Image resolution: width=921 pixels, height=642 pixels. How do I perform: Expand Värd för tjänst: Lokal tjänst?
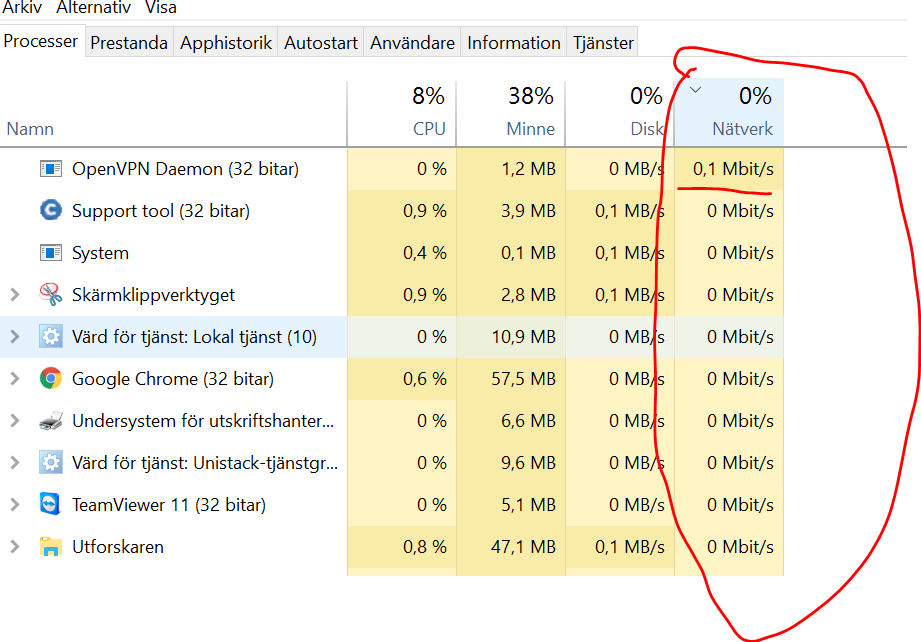[14, 337]
